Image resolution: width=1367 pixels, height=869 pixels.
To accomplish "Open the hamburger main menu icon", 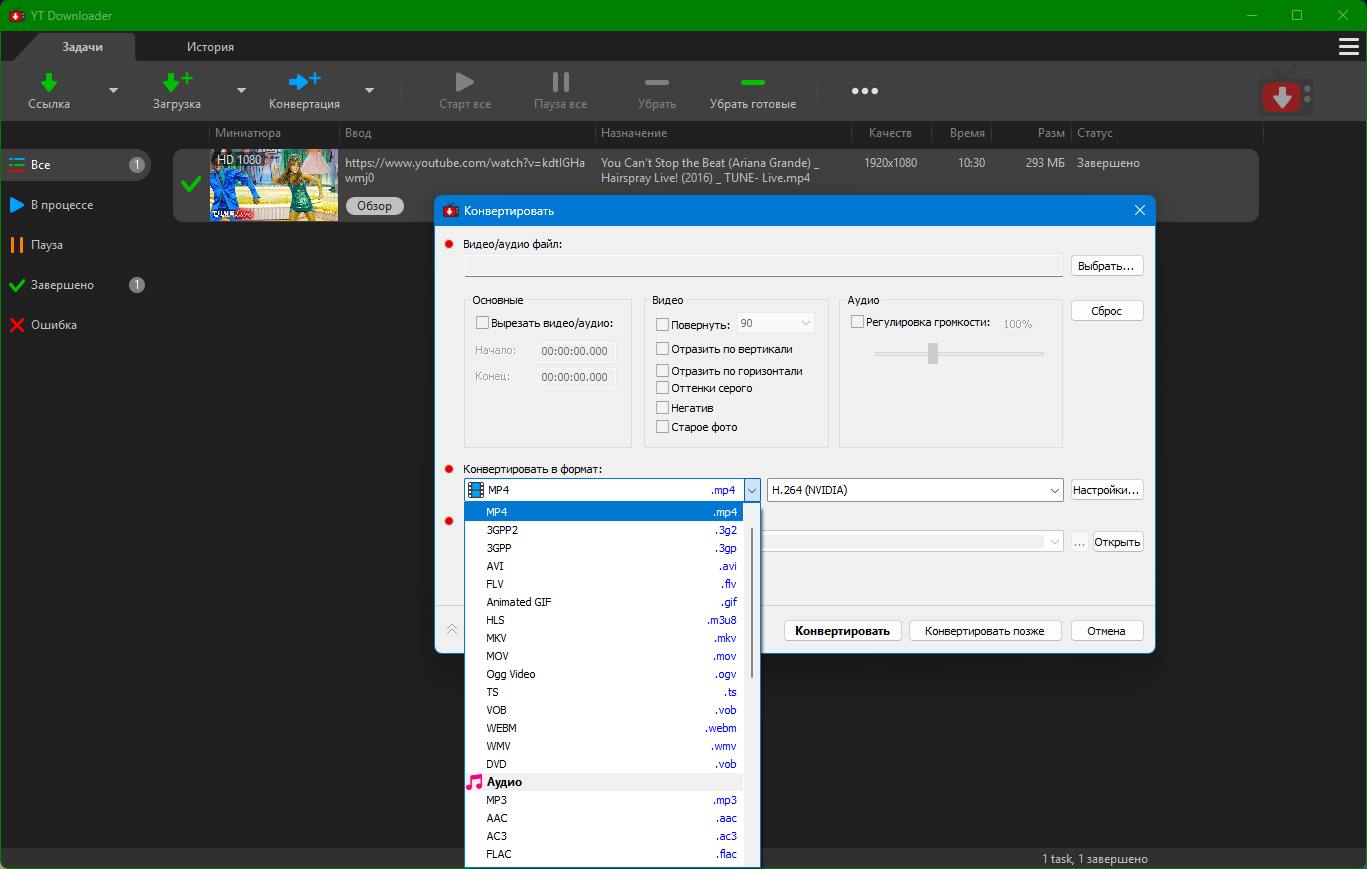I will [x=1348, y=47].
